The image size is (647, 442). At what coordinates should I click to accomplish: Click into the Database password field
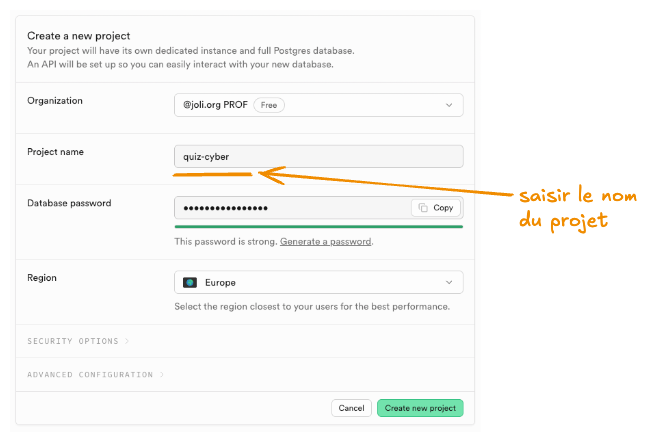tap(290, 208)
